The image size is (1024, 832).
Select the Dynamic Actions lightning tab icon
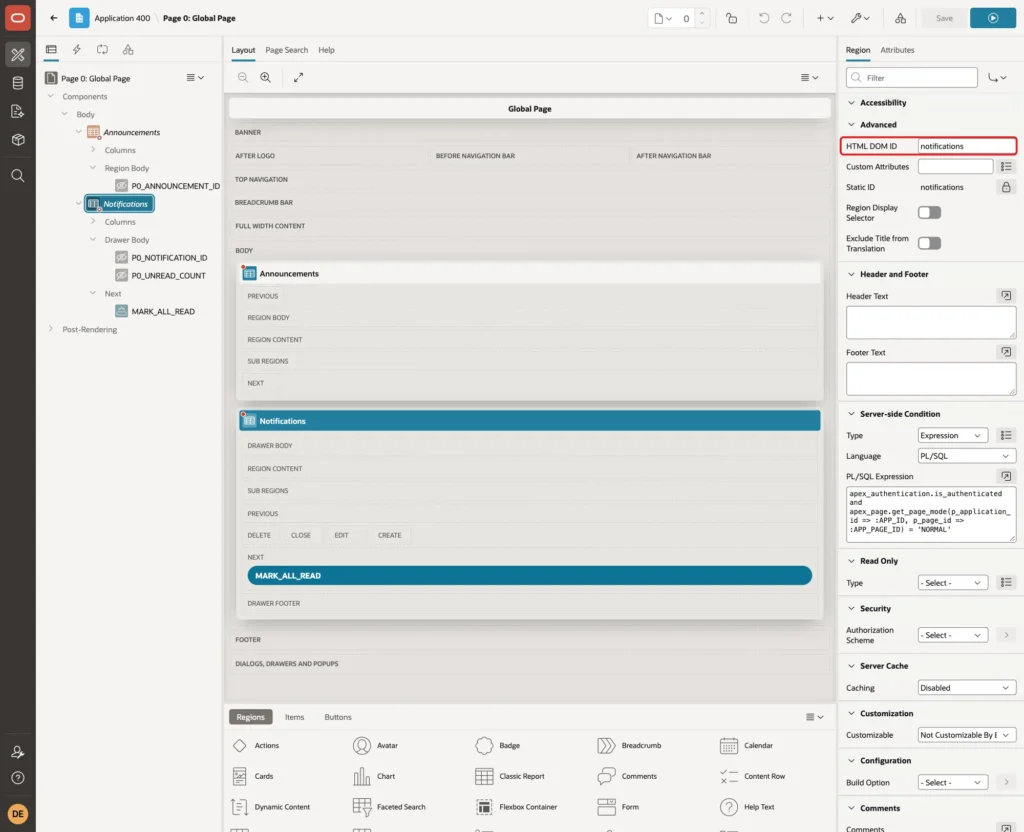click(76, 50)
